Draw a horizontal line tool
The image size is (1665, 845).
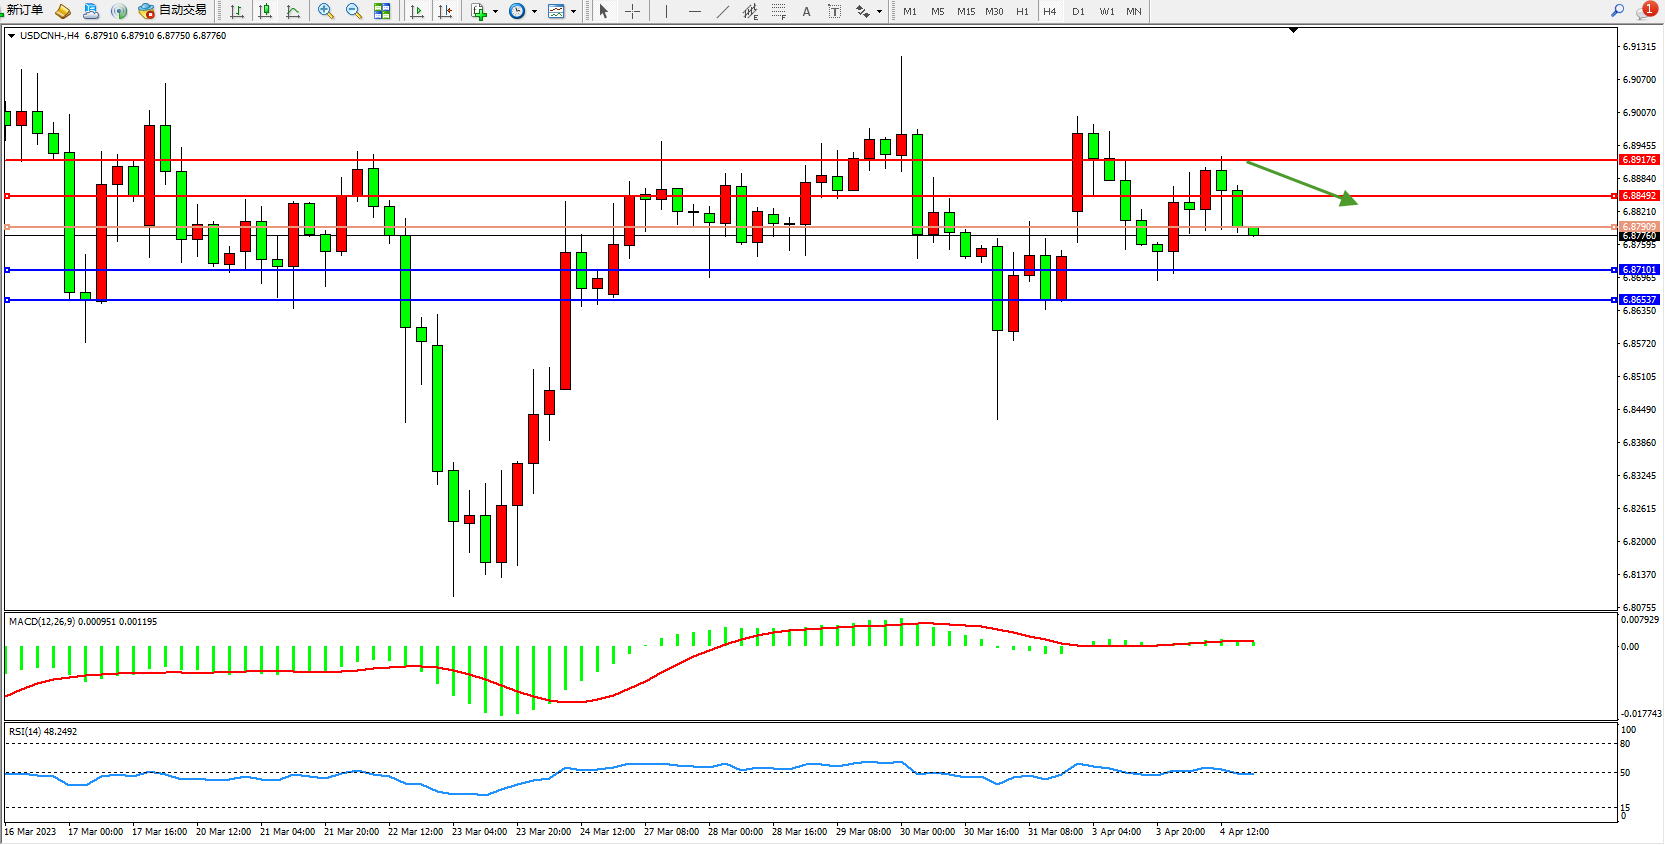tap(695, 11)
